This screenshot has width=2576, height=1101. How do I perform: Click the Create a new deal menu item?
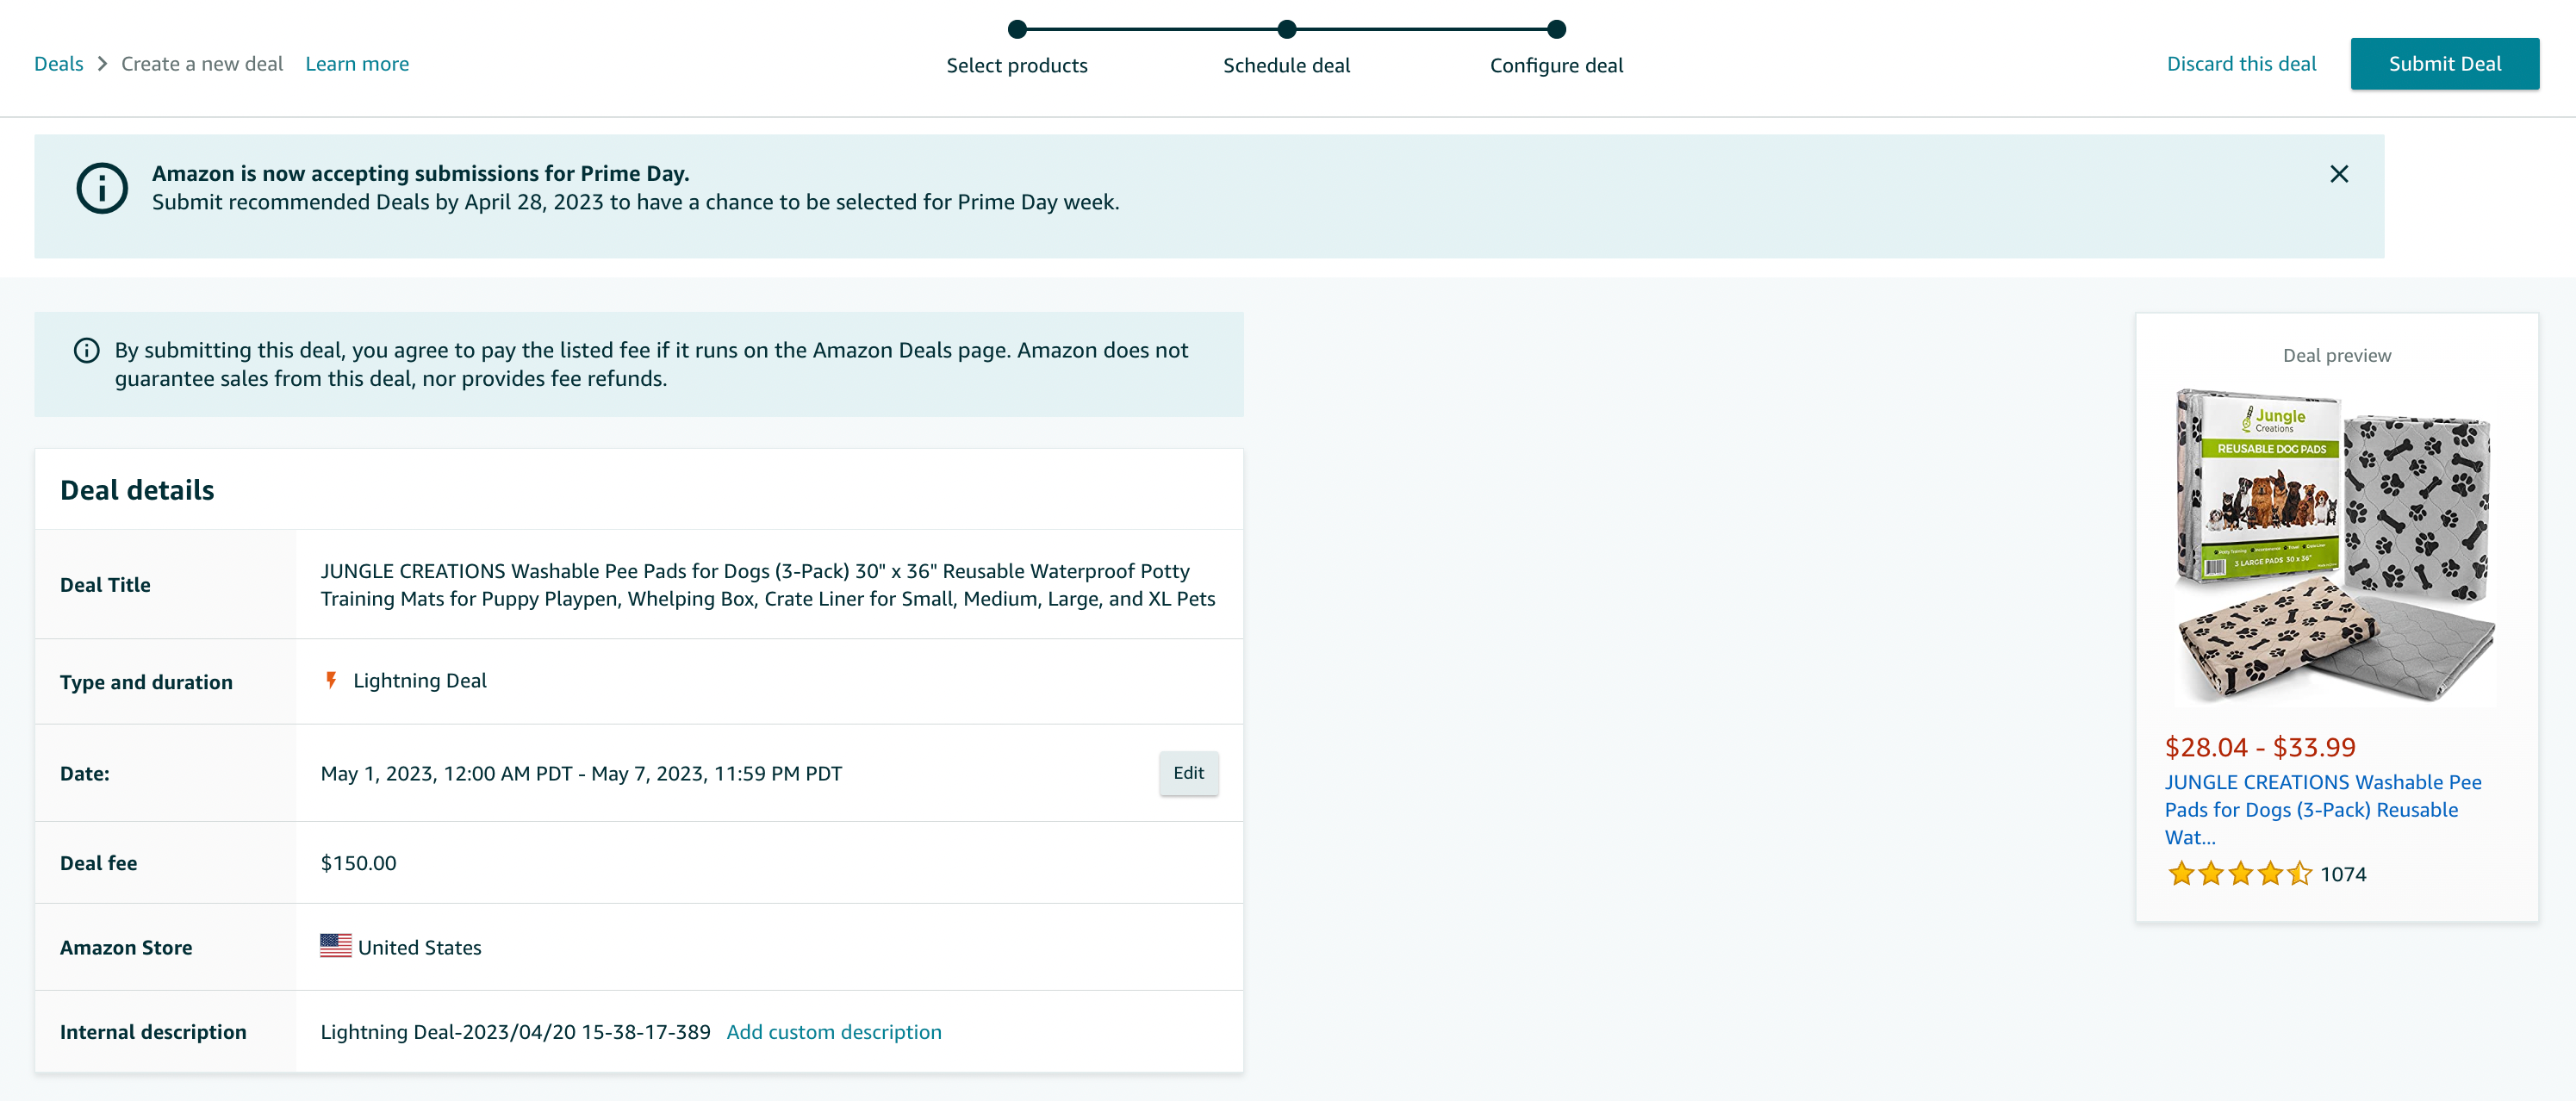[202, 62]
